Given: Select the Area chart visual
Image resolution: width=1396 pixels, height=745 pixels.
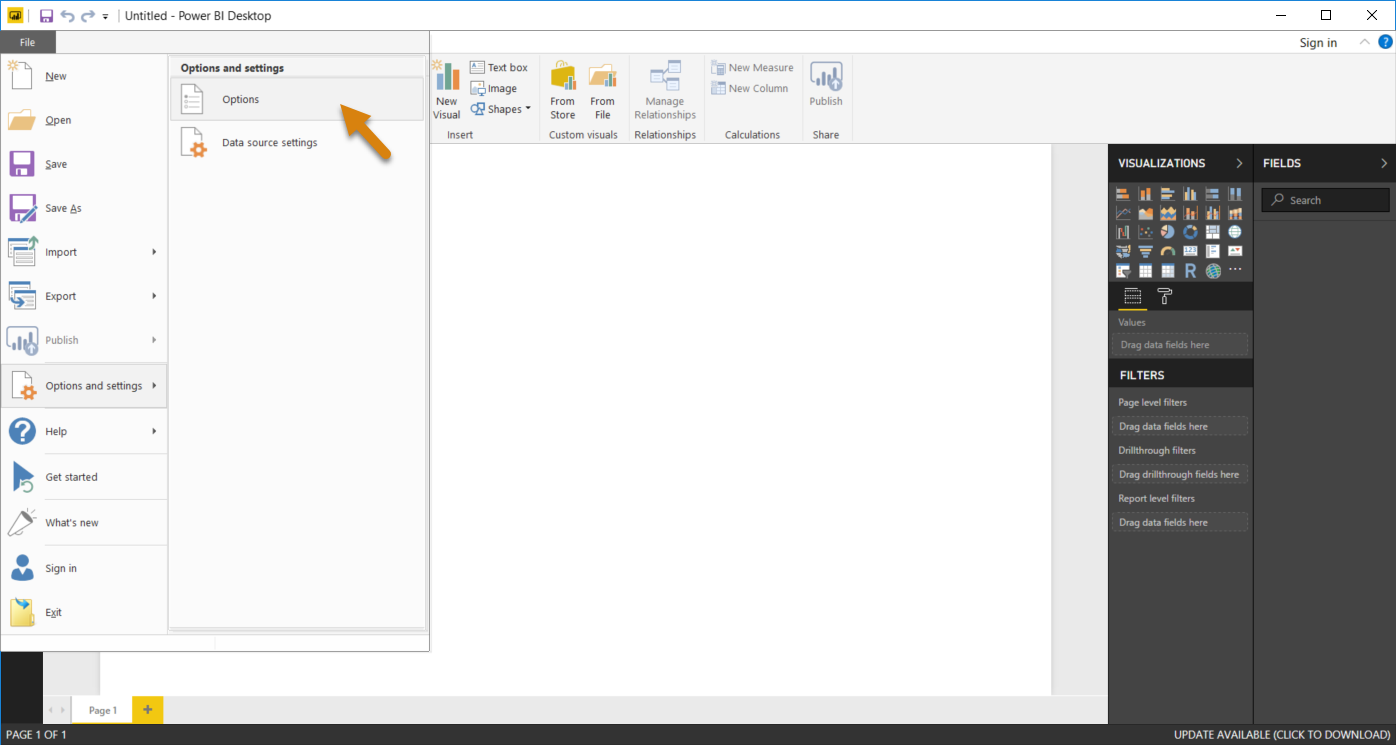Looking at the screenshot, I should [1145, 213].
